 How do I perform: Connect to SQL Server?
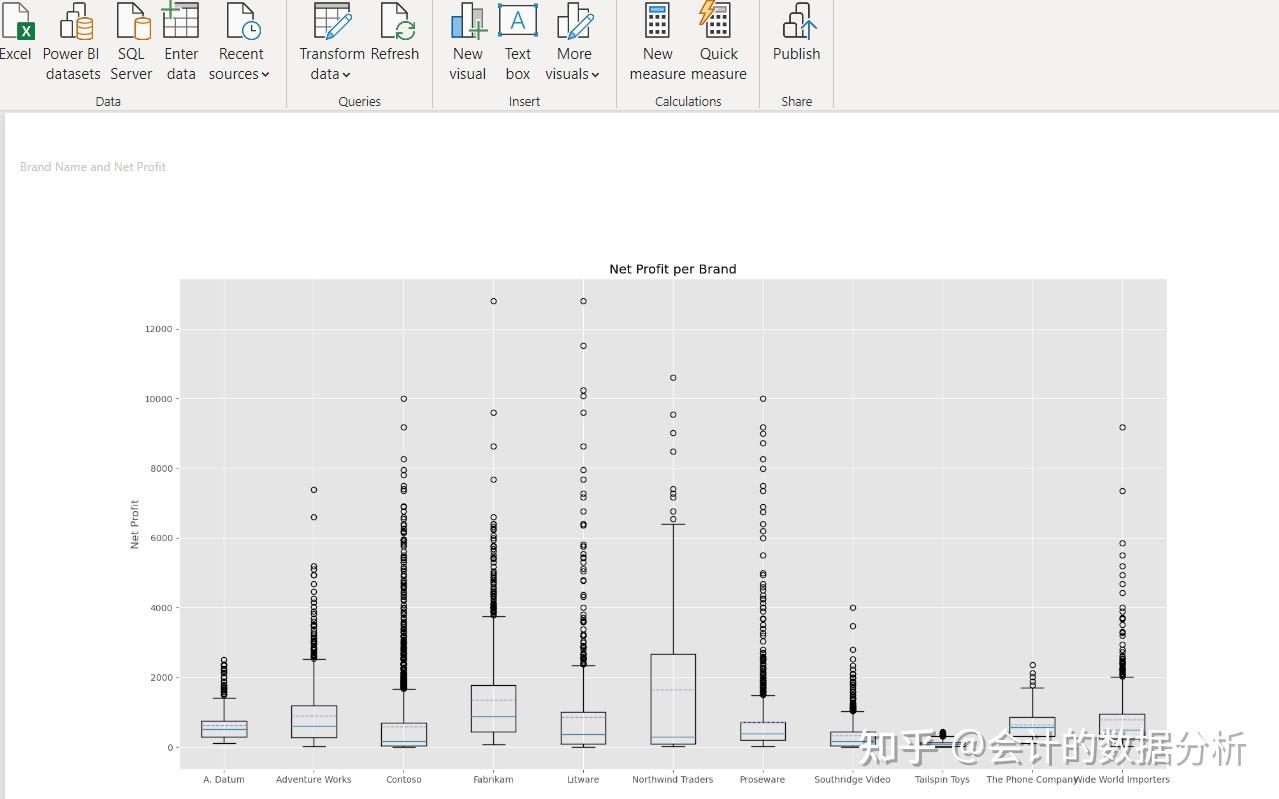pyautogui.click(x=131, y=42)
